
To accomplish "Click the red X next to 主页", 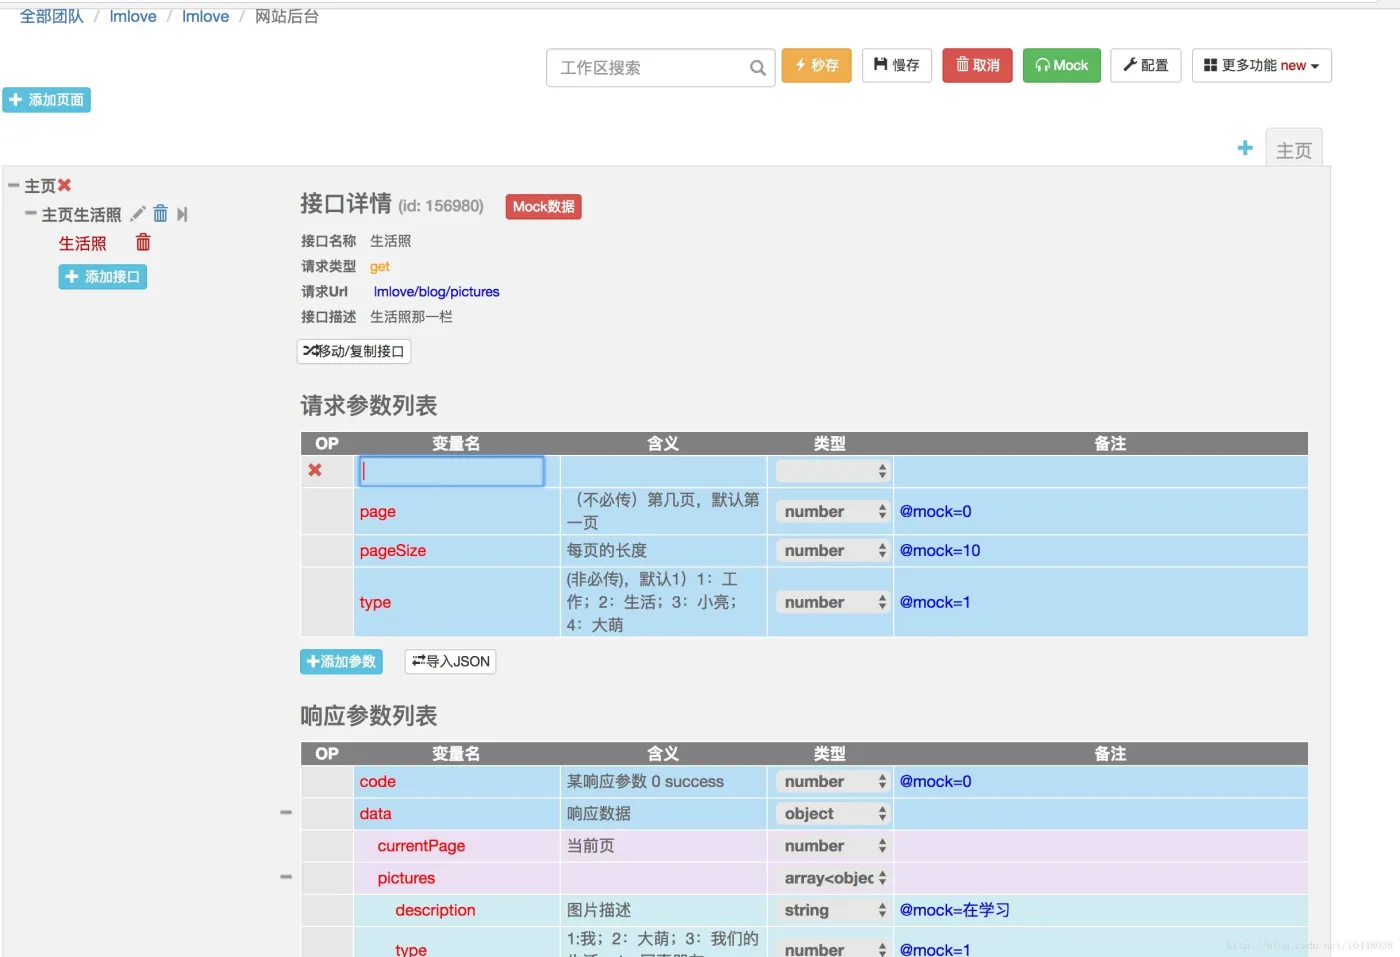I will point(65,185).
